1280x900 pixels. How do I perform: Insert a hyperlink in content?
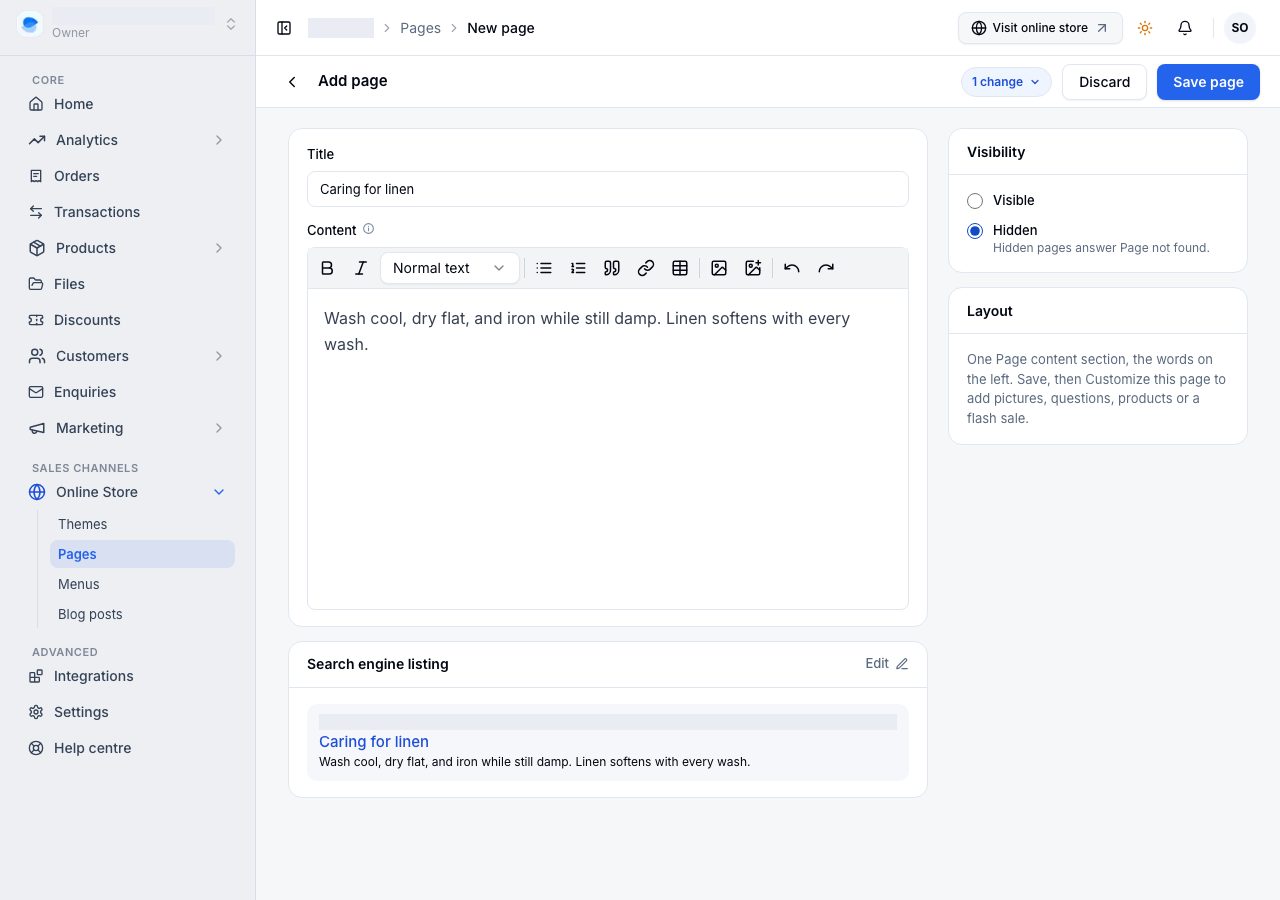click(646, 268)
